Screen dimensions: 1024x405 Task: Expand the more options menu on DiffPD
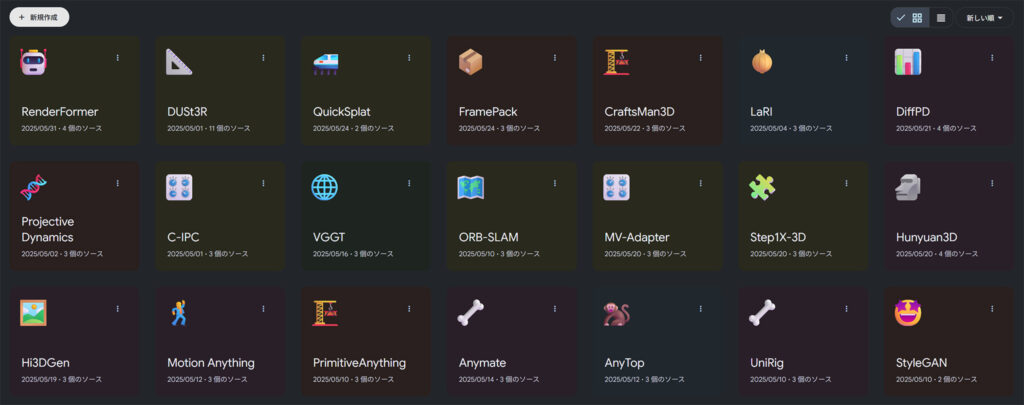pyautogui.click(x=992, y=58)
